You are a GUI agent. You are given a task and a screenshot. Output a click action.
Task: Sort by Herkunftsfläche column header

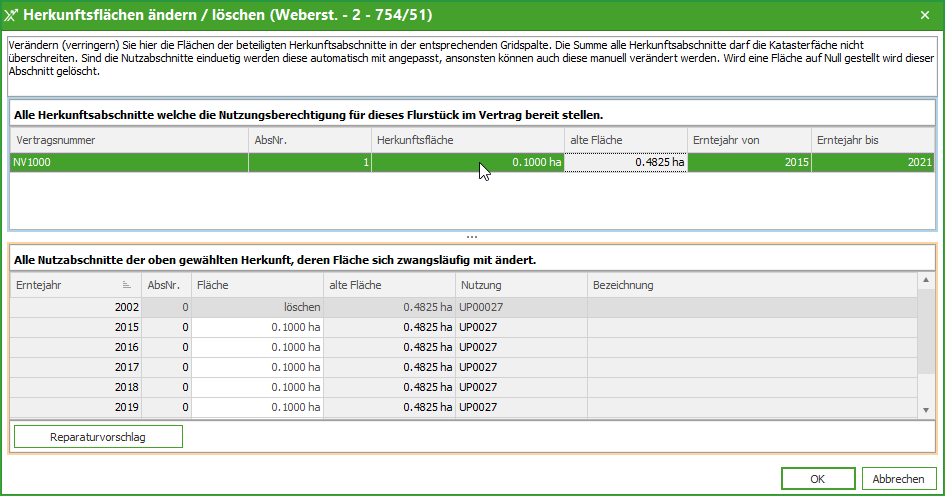tap(467, 140)
